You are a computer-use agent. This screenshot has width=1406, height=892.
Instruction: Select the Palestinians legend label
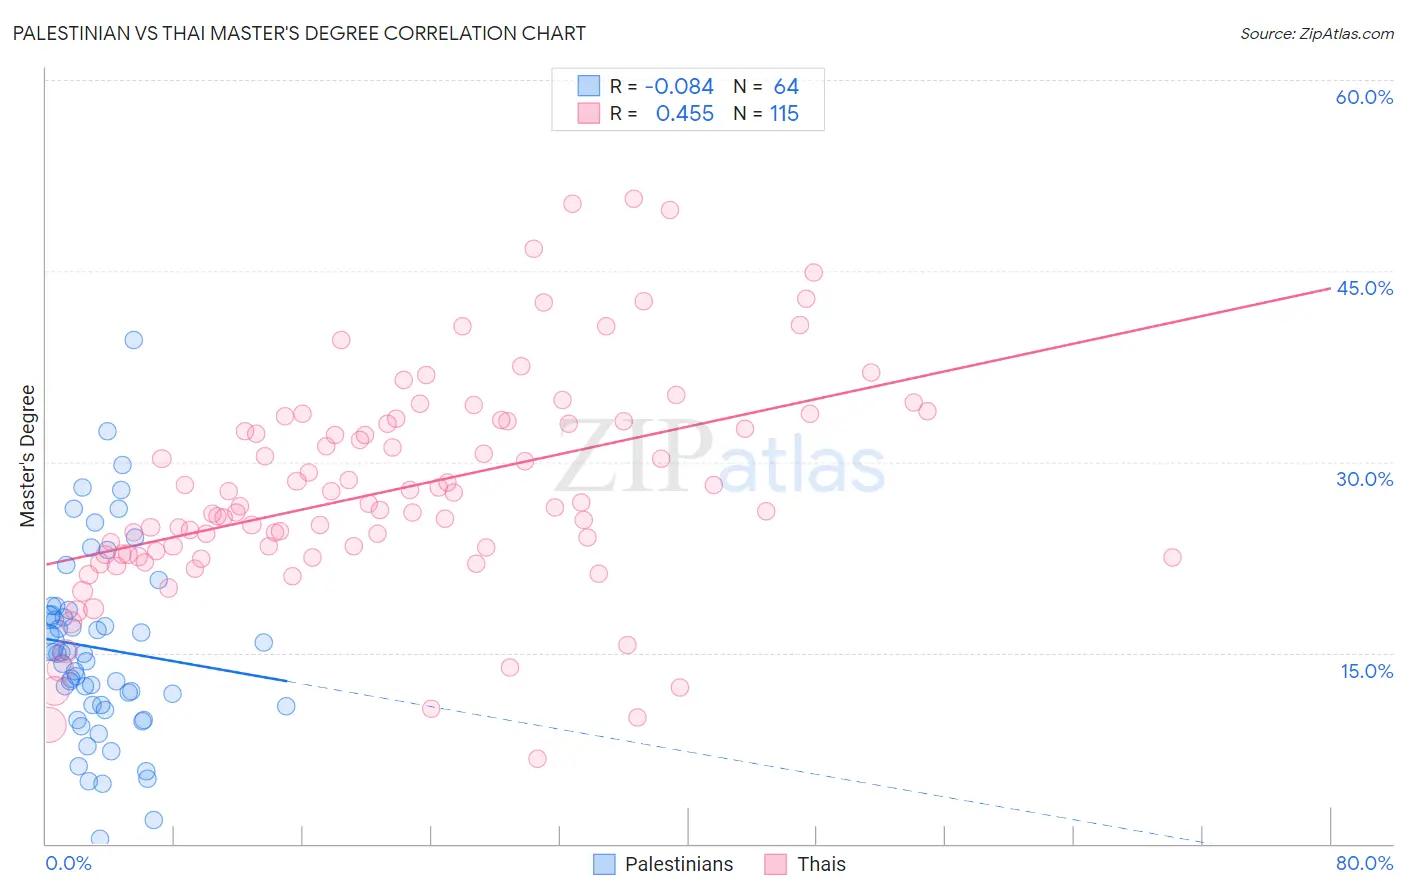(x=679, y=864)
